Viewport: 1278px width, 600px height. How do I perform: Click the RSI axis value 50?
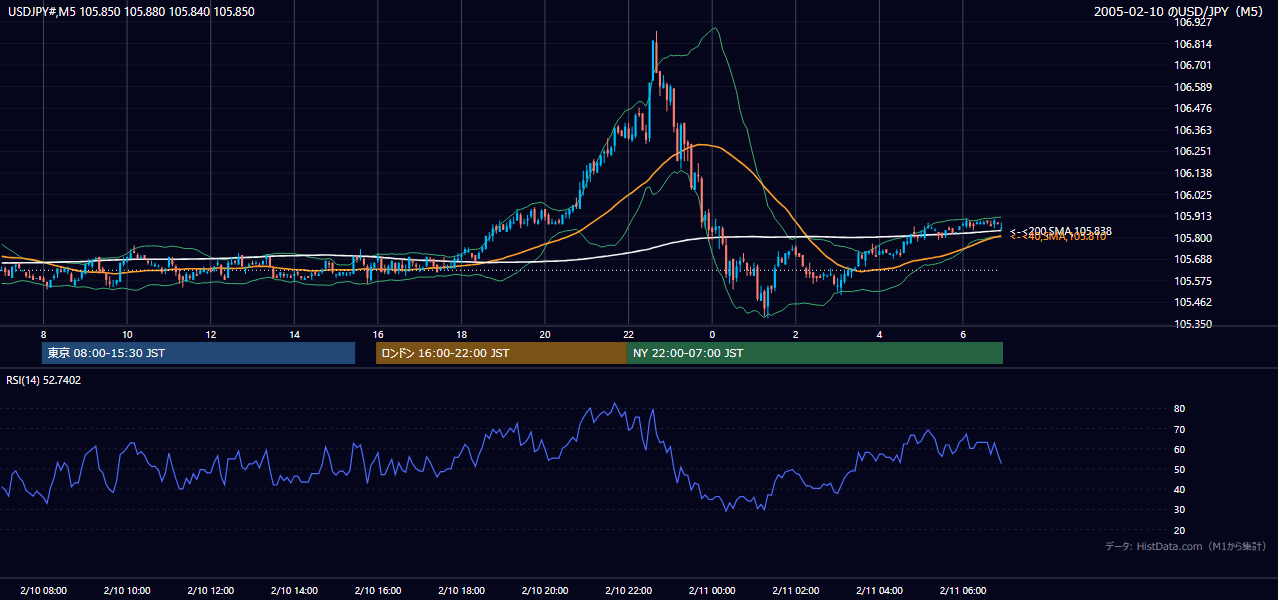[x=1179, y=469]
